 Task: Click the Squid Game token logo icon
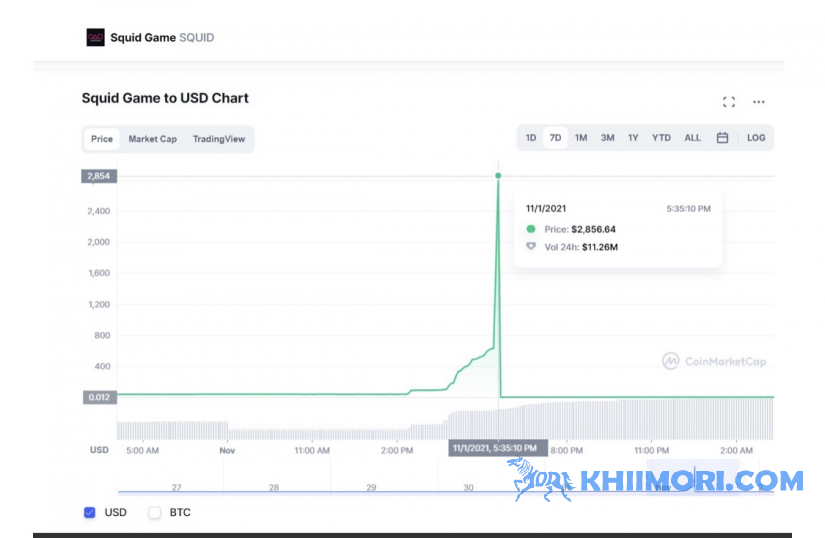coord(95,37)
